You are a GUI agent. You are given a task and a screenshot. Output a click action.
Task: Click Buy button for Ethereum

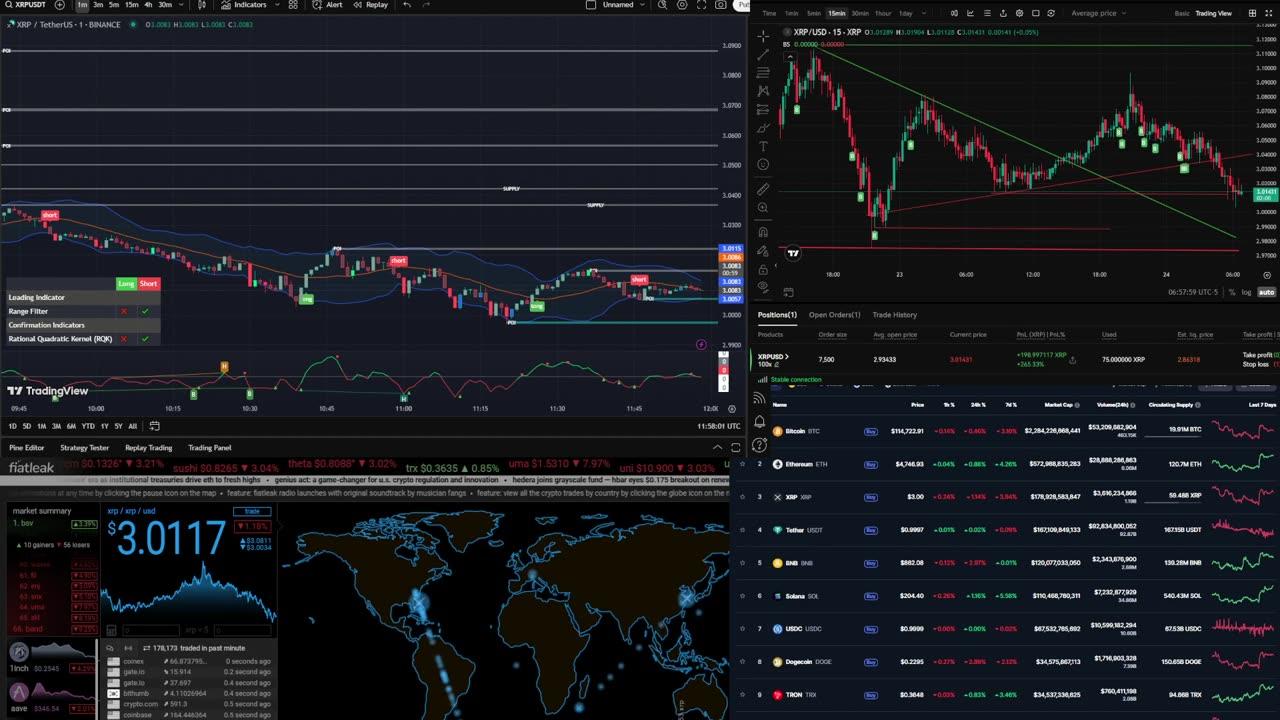[x=870, y=464]
